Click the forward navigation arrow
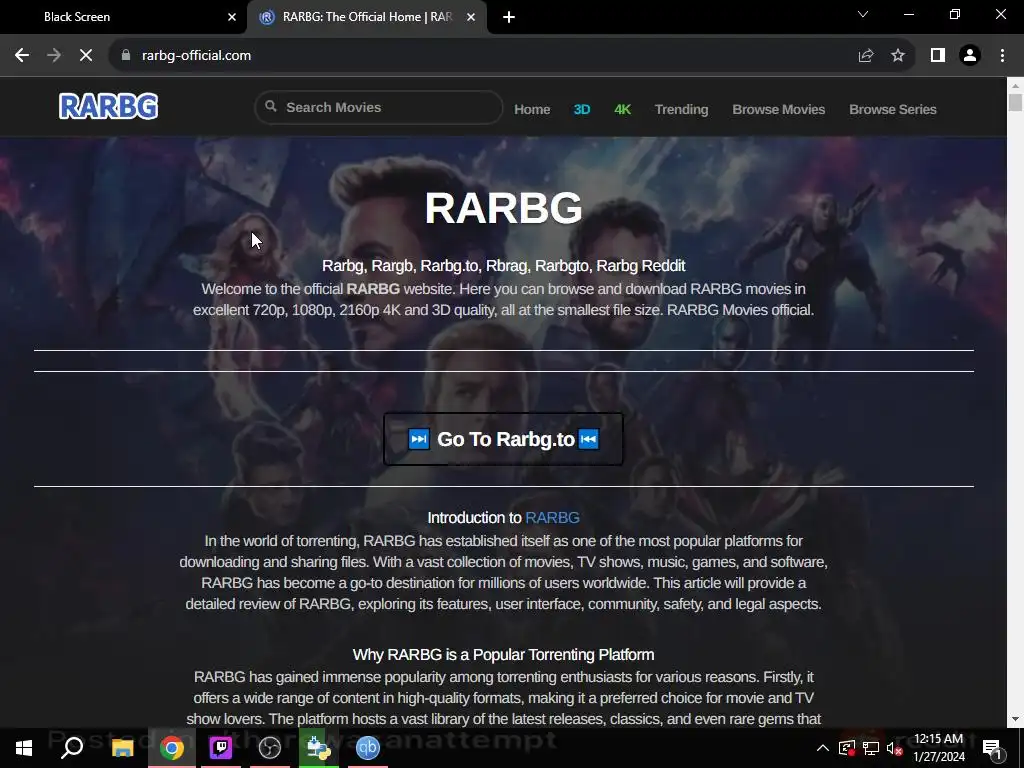The image size is (1024, 768). pos(54,56)
